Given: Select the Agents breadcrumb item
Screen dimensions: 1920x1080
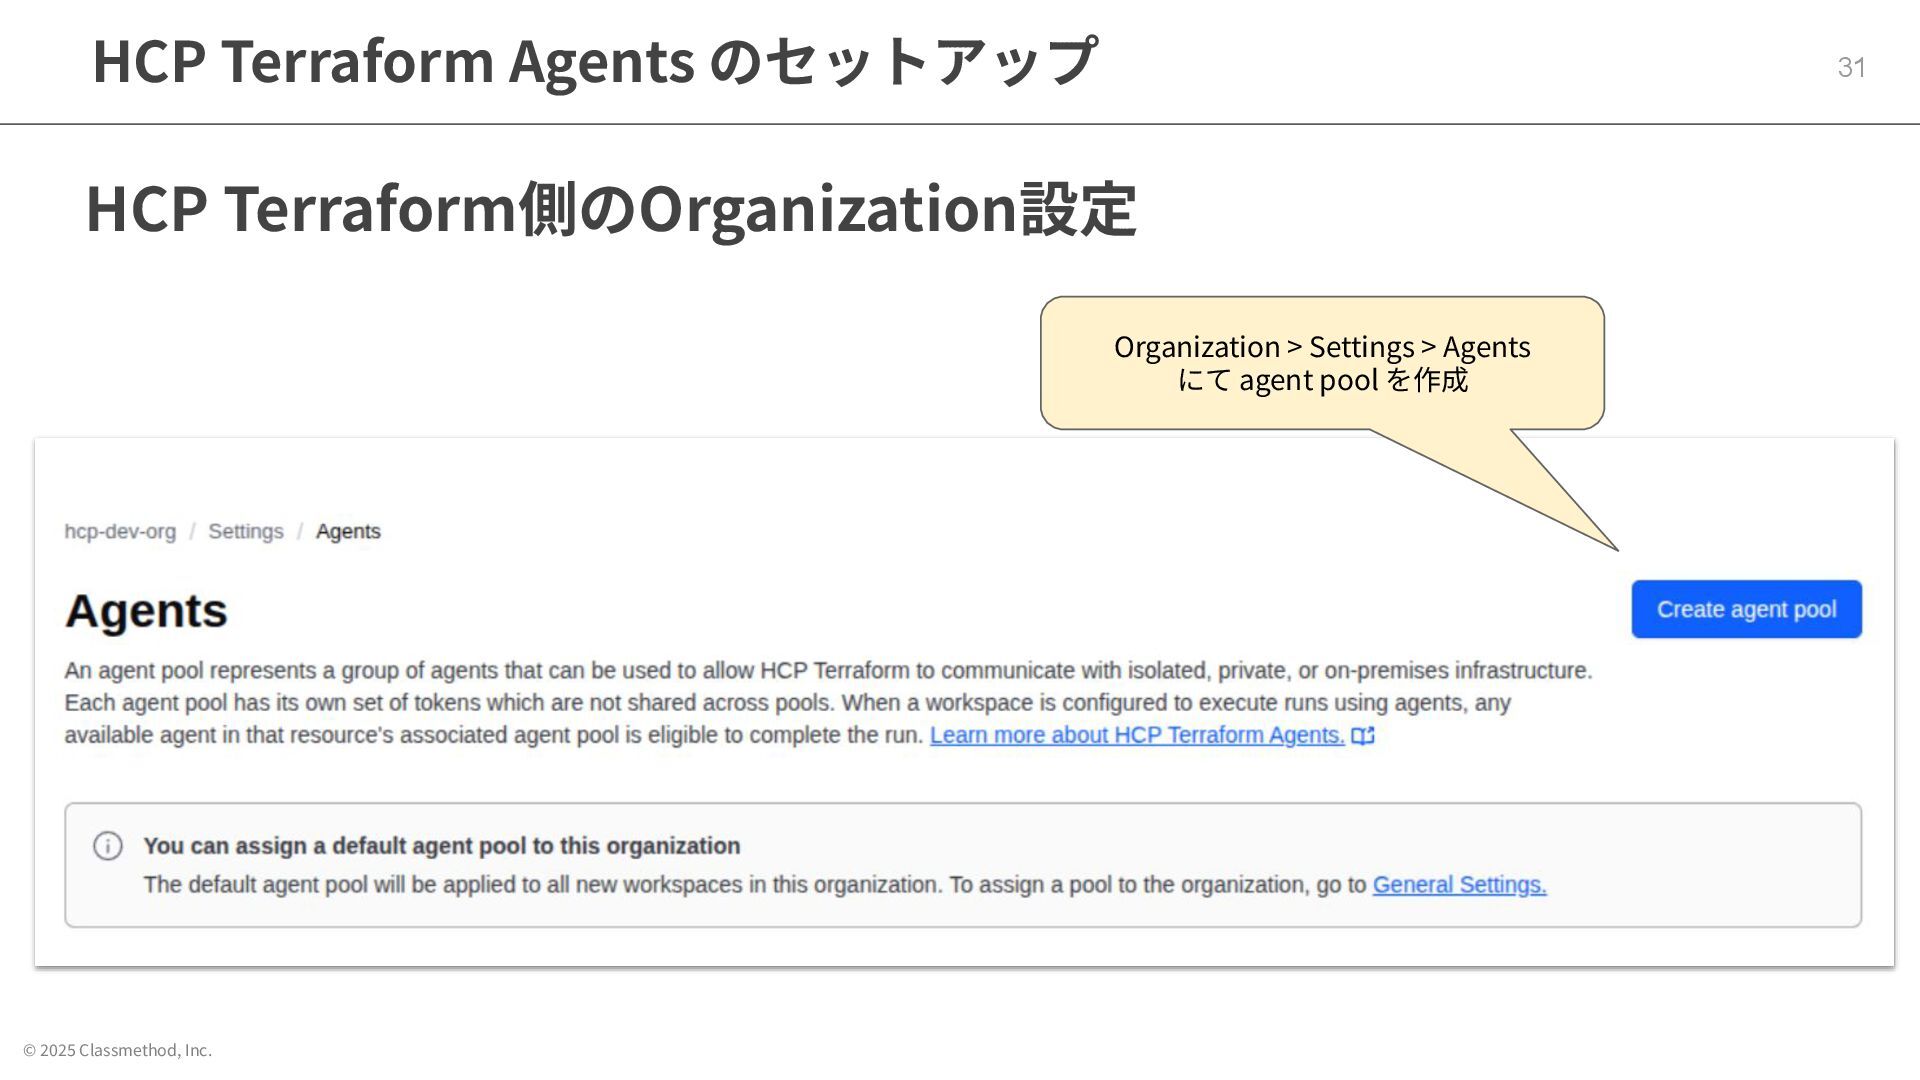Looking at the screenshot, I should [x=348, y=531].
